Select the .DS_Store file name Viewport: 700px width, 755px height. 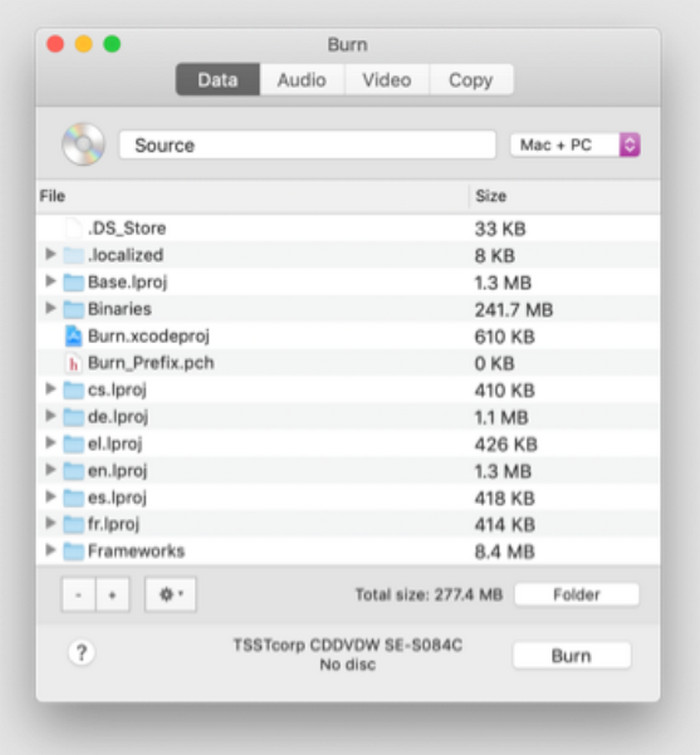pos(127,228)
